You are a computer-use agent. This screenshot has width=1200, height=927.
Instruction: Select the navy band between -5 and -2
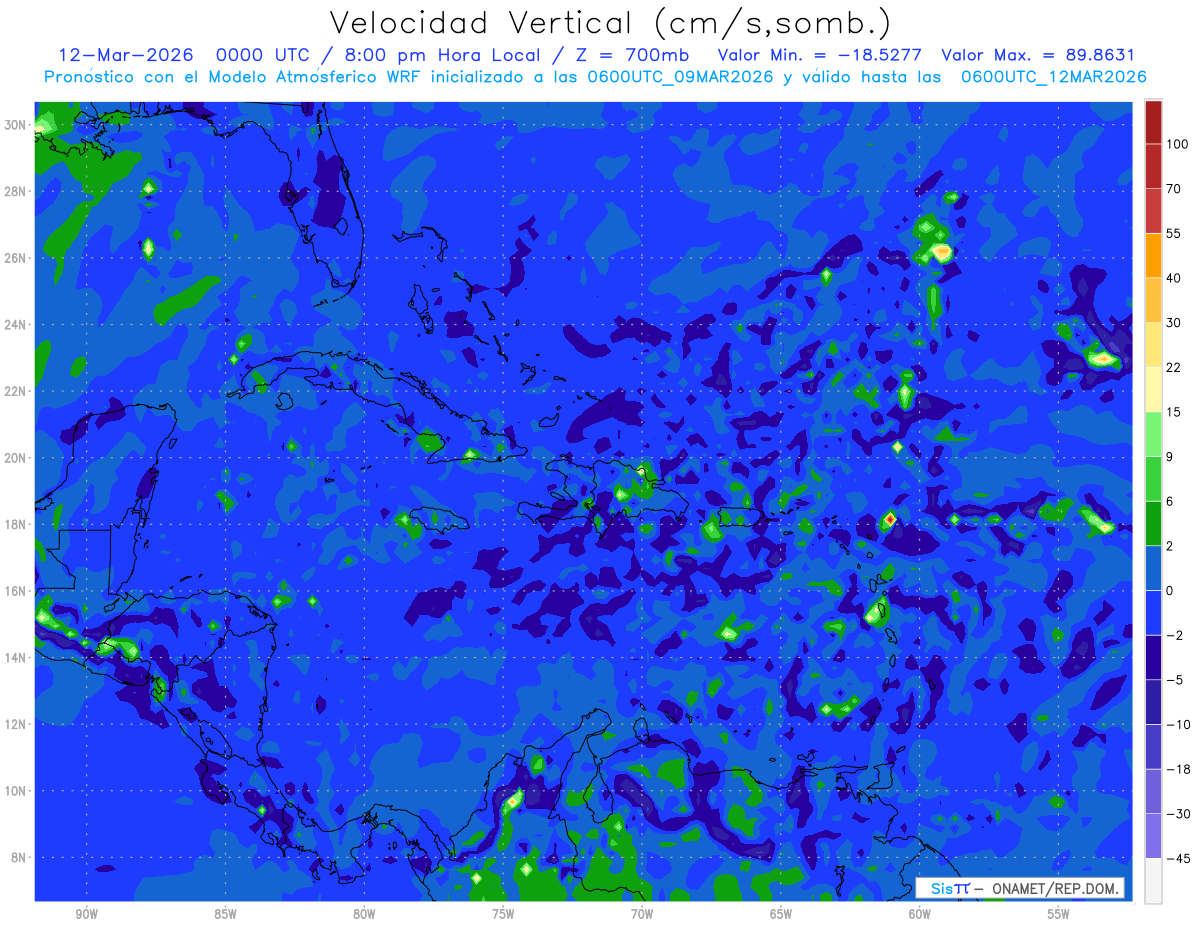pos(1153,658)
